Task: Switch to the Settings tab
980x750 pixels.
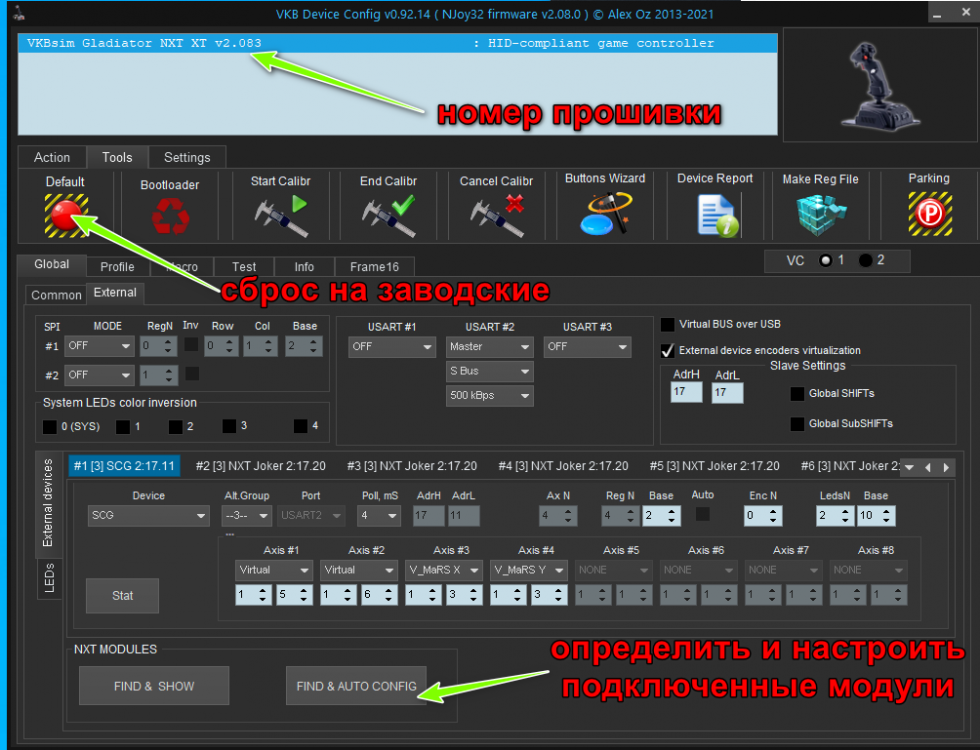Action: point(187,158)
